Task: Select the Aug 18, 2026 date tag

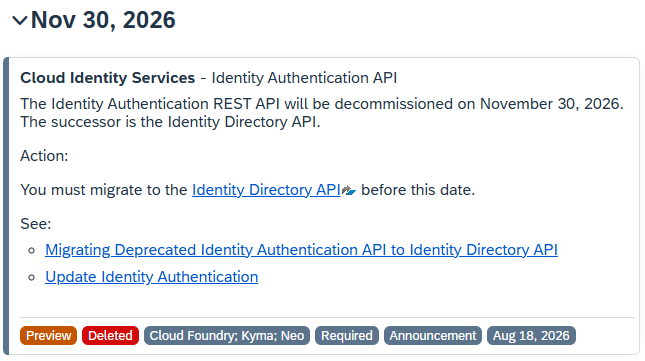Action: tap(531, 336)
